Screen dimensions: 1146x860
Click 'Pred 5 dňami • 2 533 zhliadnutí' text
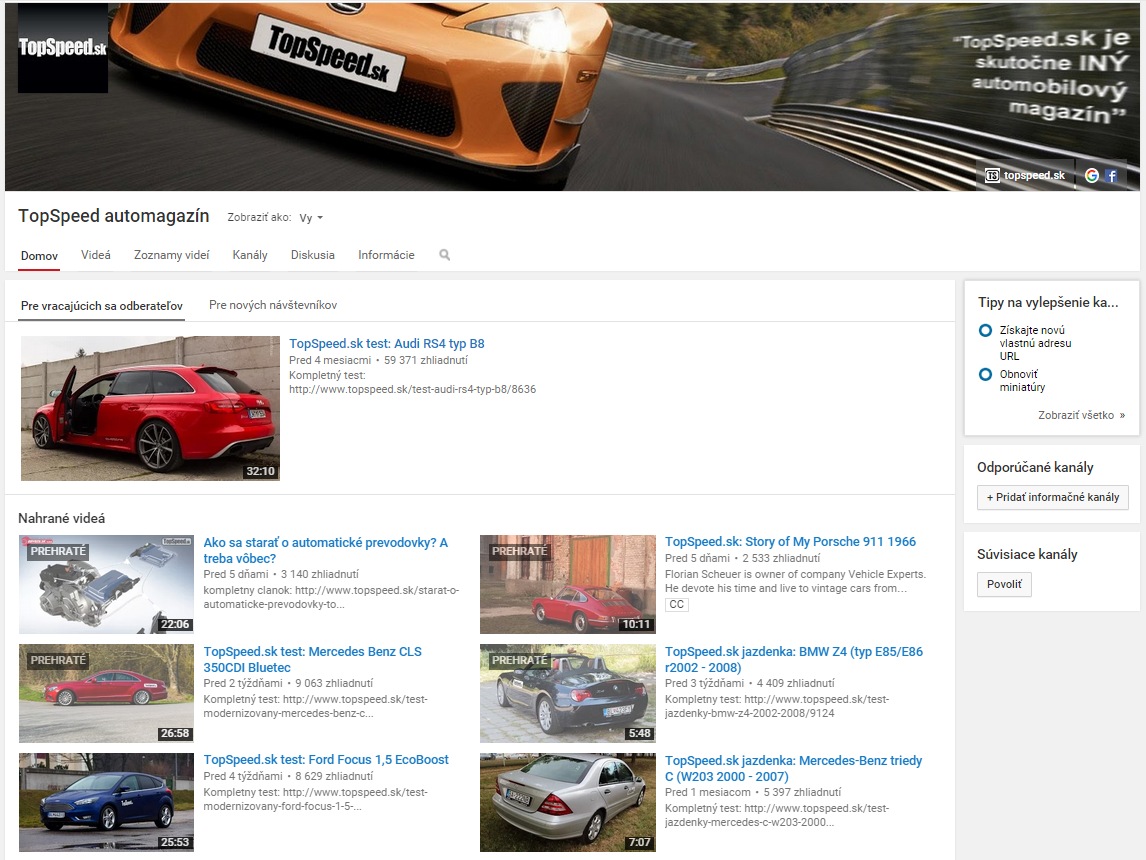742,558
